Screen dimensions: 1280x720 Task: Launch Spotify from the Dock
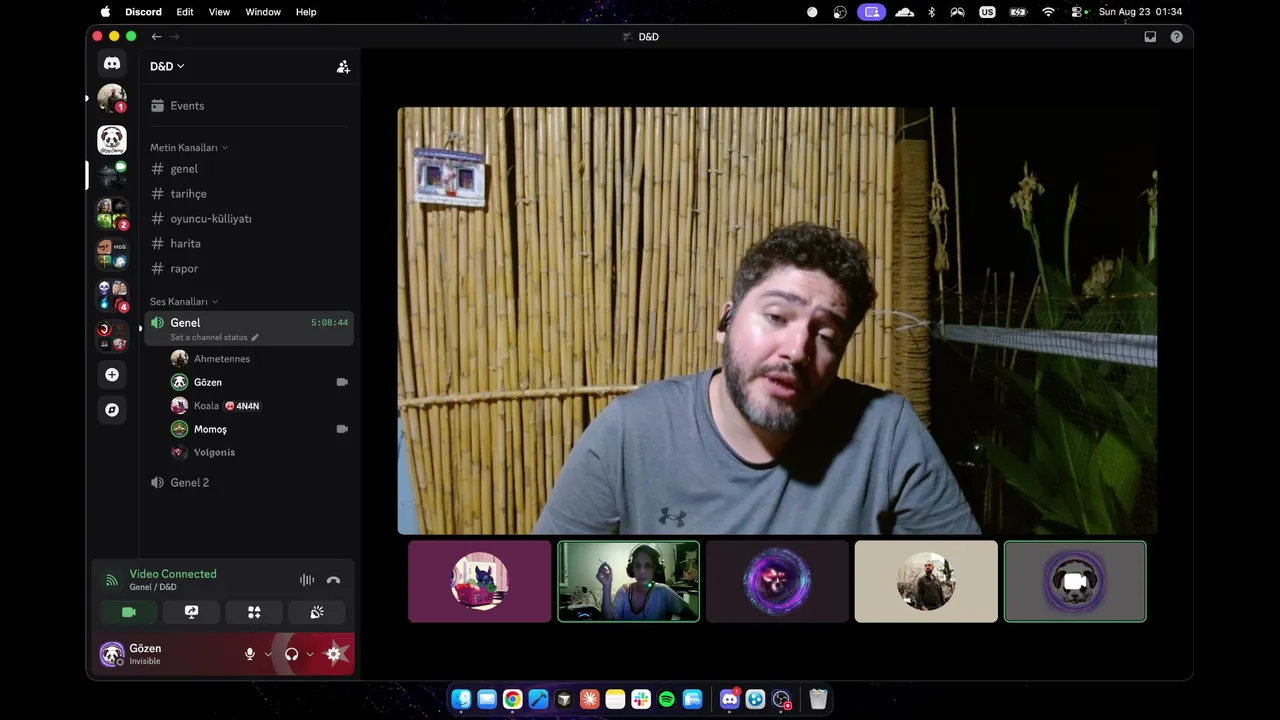coord(667,700)
